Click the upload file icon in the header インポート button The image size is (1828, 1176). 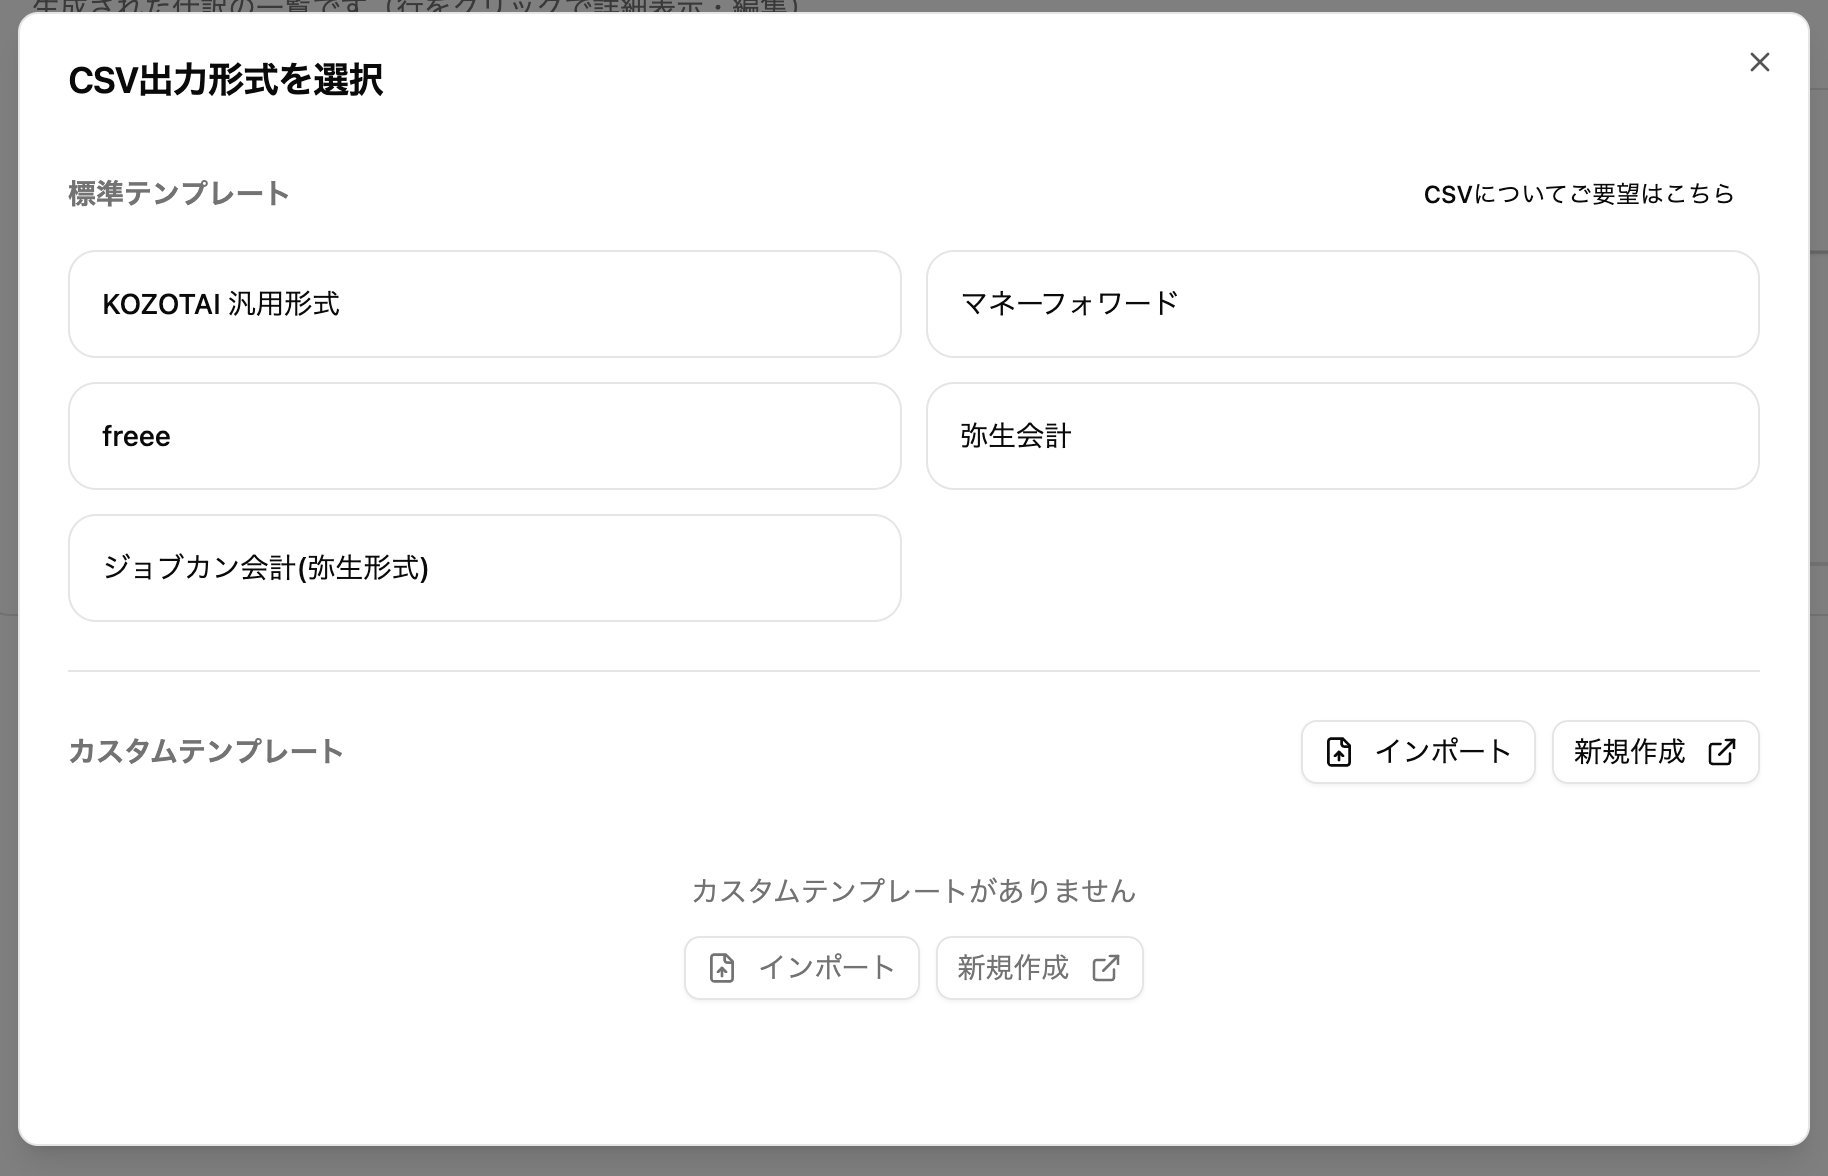(x=1339, y=752)
